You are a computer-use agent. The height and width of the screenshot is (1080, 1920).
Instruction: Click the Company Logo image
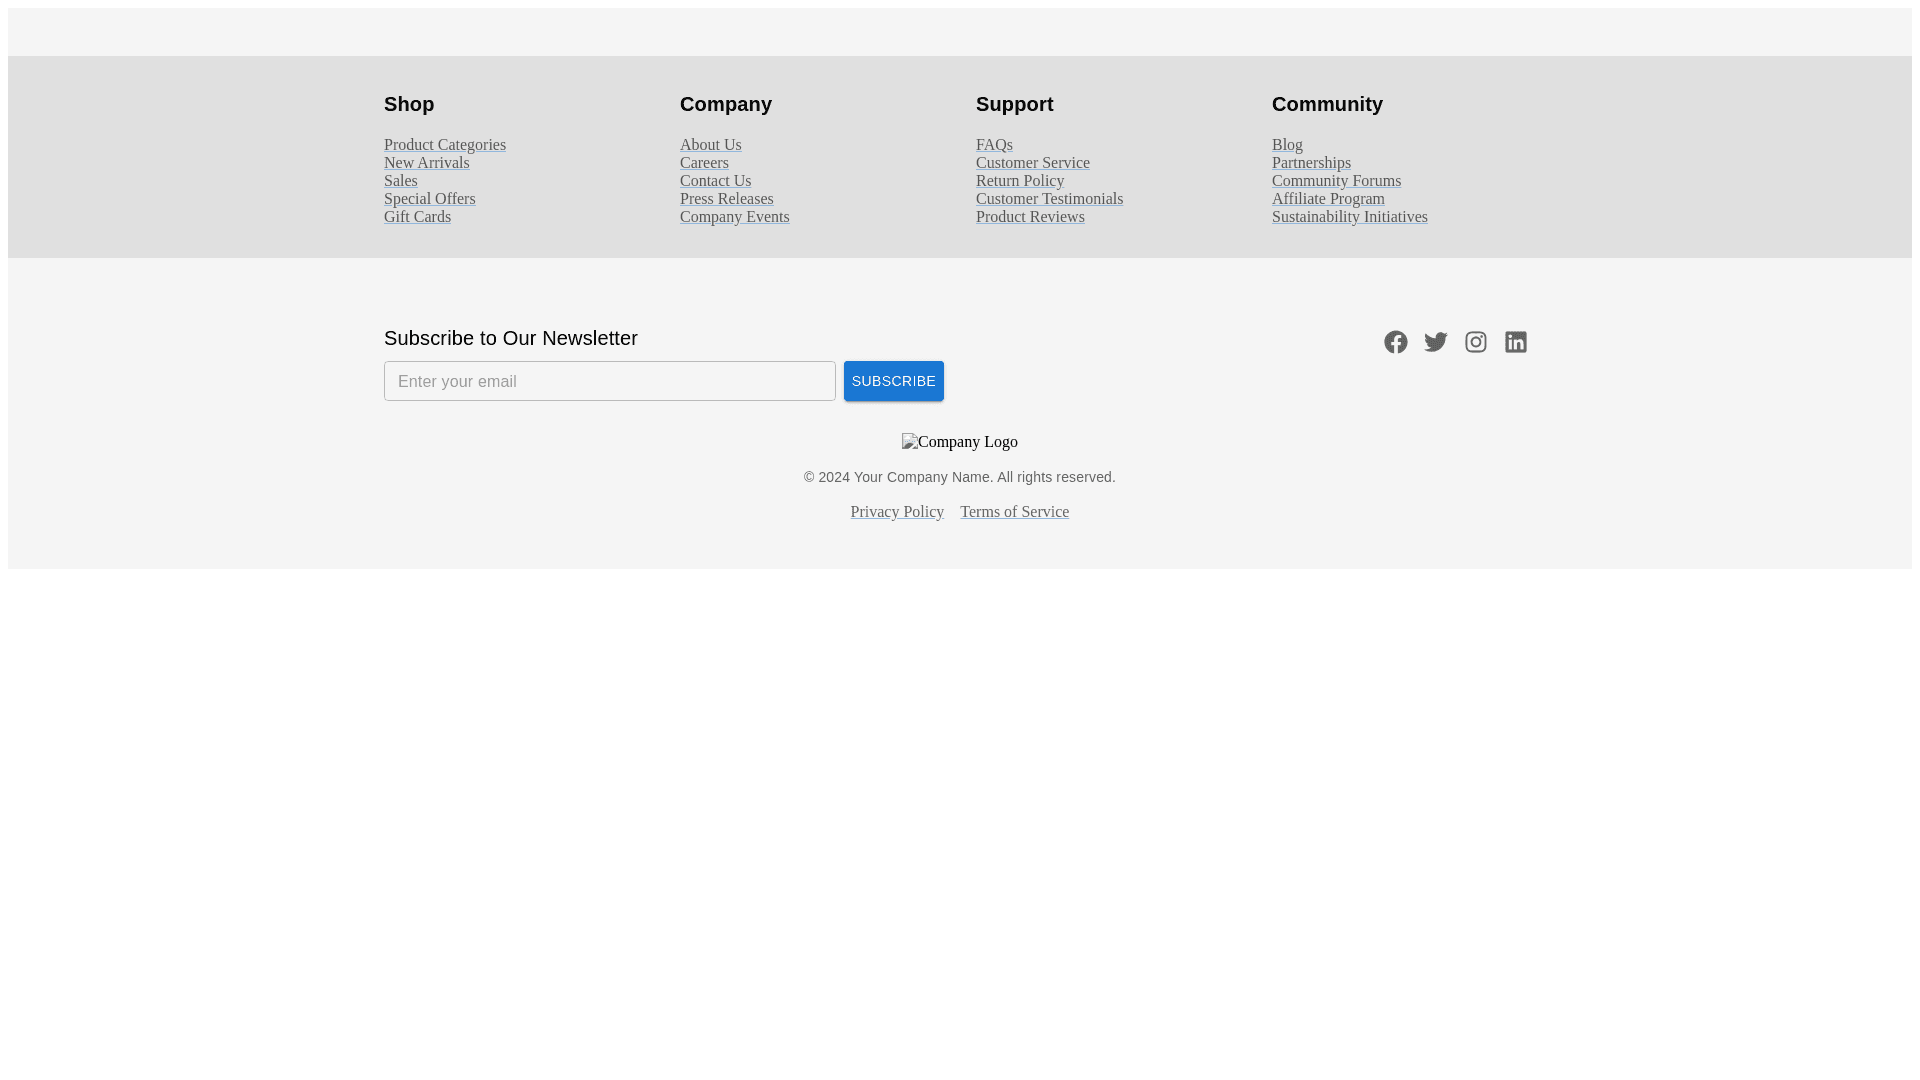point(959,442)
